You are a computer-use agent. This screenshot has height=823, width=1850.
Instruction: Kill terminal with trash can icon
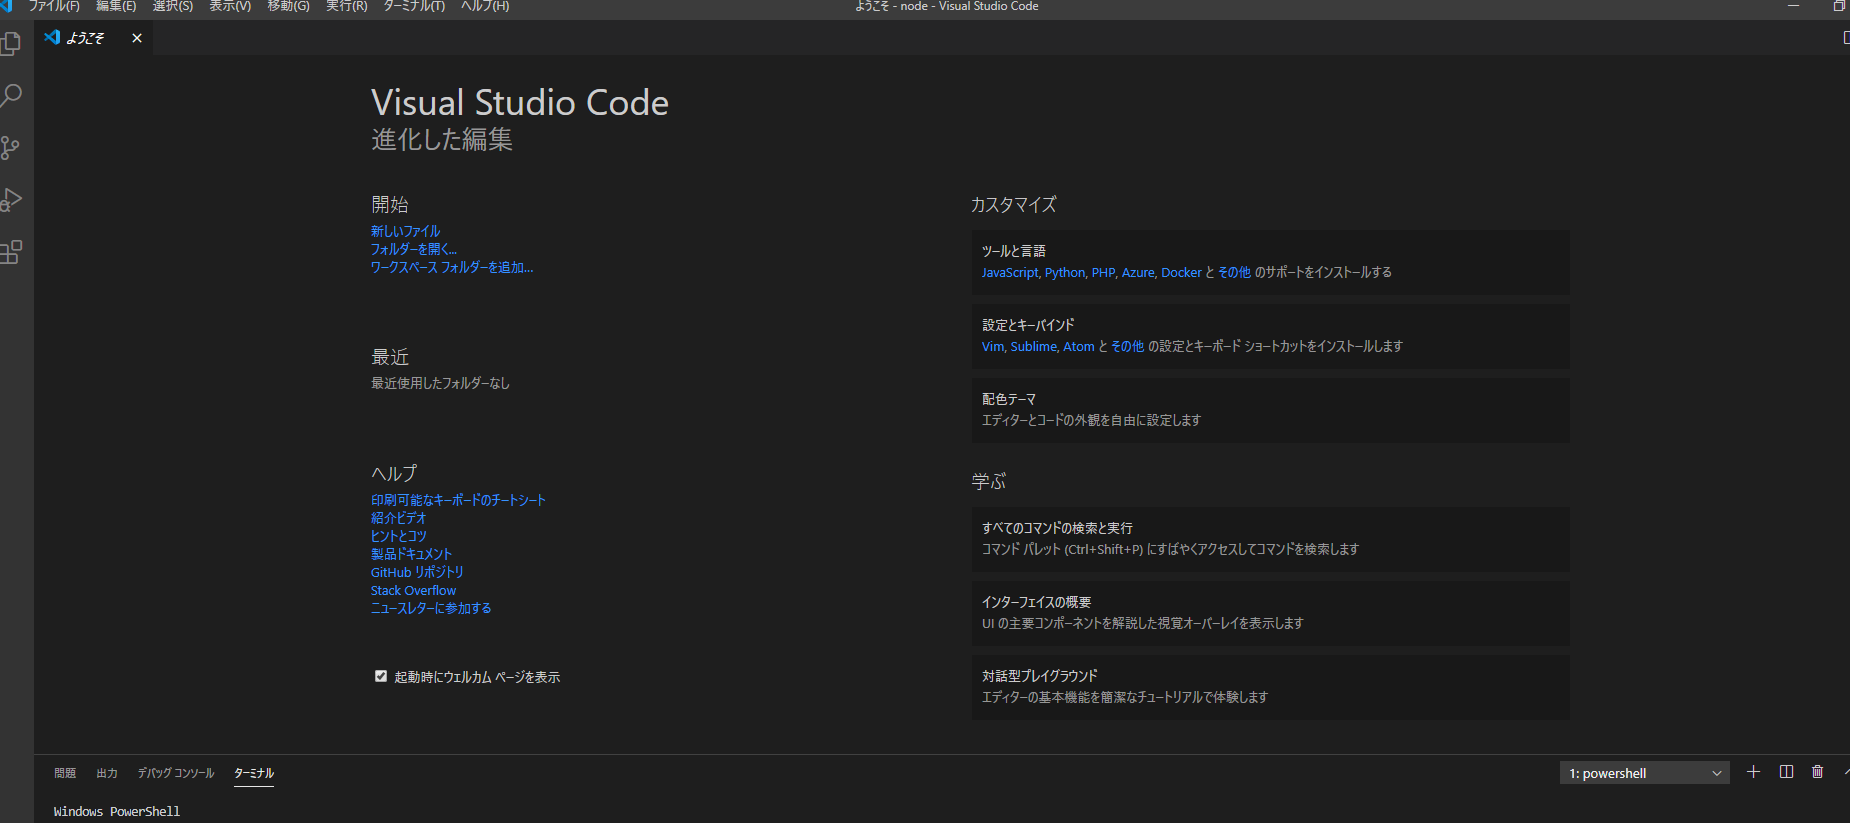click(1818, 772)
